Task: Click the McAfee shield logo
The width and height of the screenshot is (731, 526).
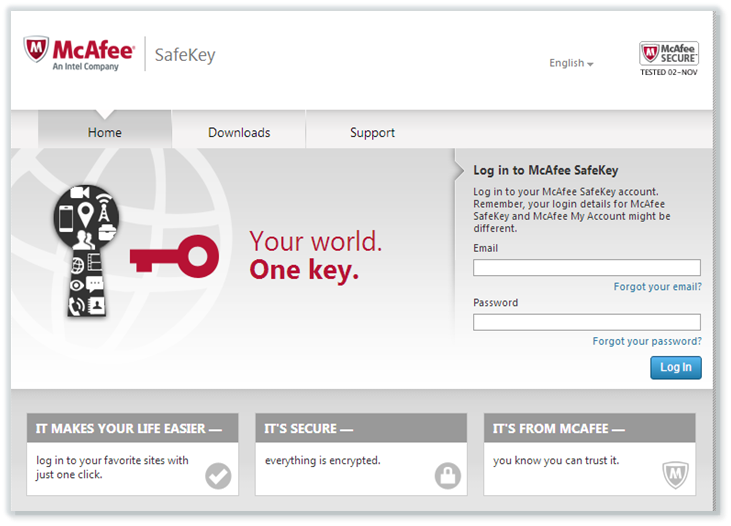Action: (36, 48)
